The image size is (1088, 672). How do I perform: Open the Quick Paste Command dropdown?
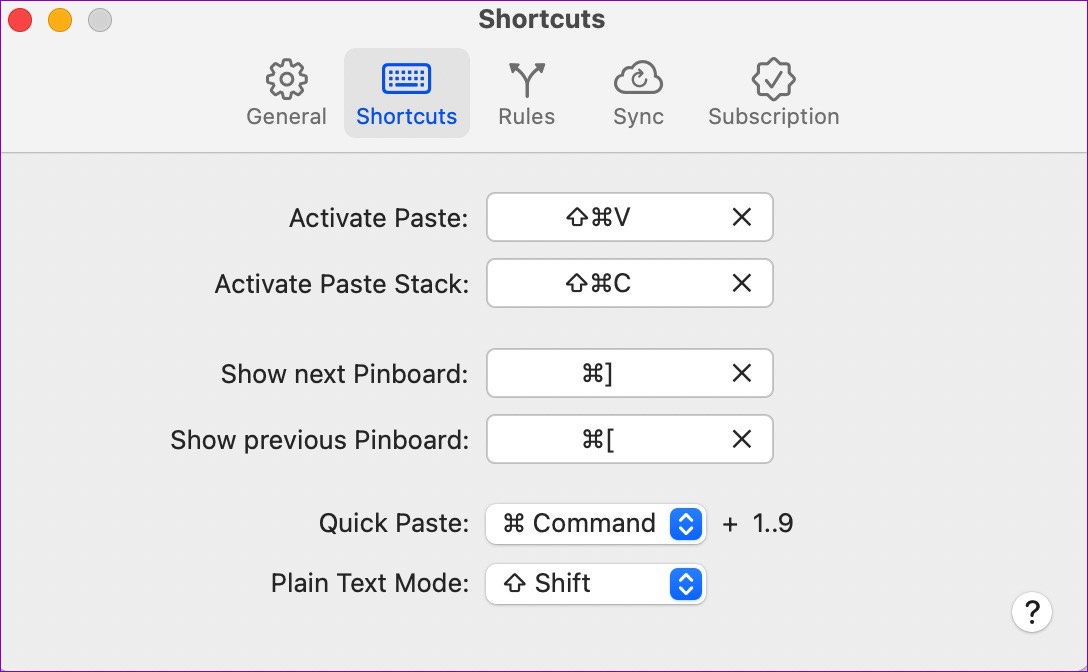click(596, 523)
